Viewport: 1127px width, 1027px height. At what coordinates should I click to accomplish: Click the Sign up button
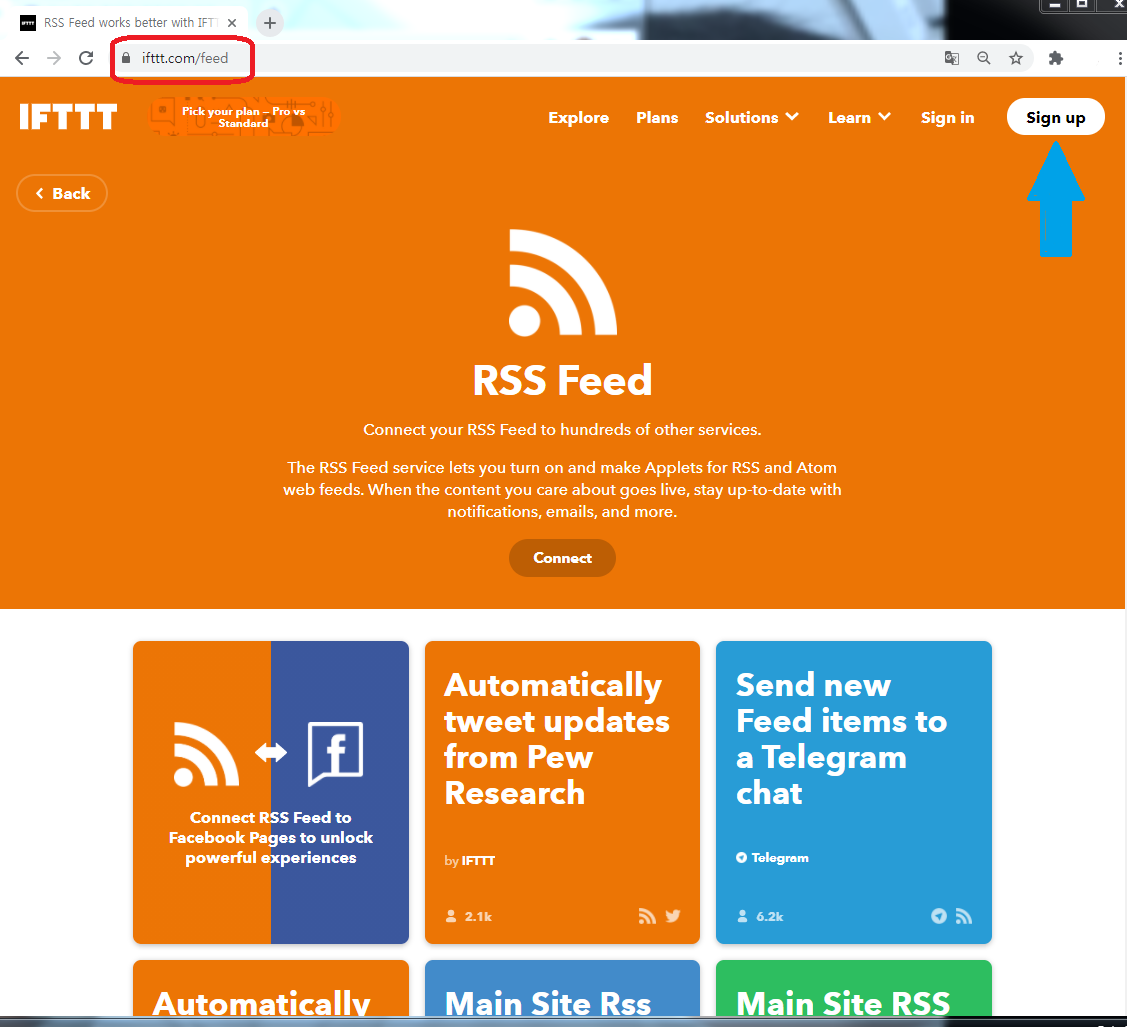tap(1055, 117)
